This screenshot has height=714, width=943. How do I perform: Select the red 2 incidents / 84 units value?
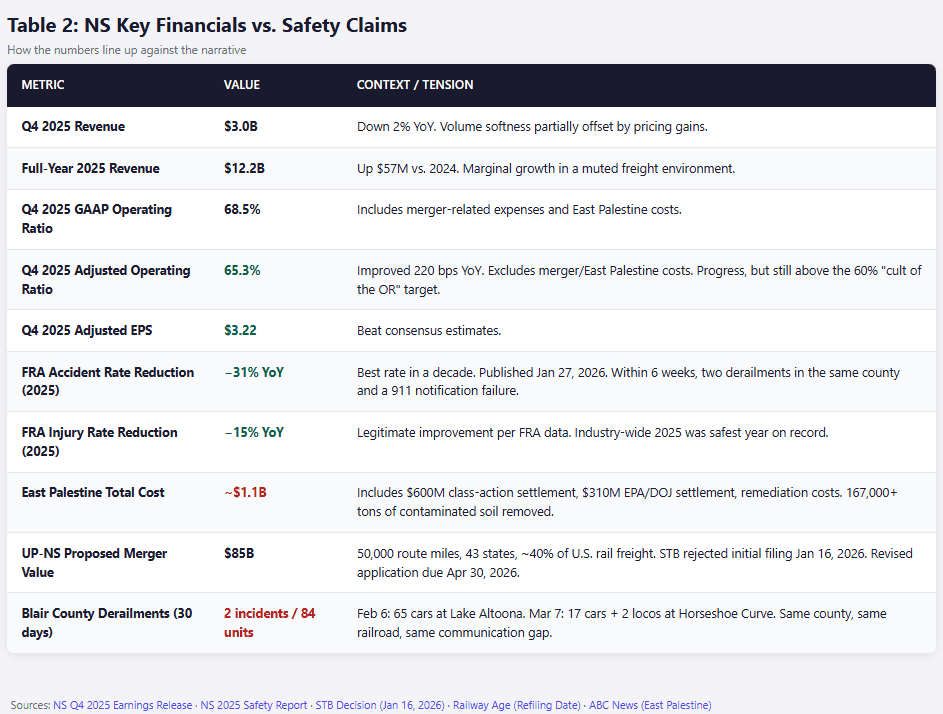269,623
